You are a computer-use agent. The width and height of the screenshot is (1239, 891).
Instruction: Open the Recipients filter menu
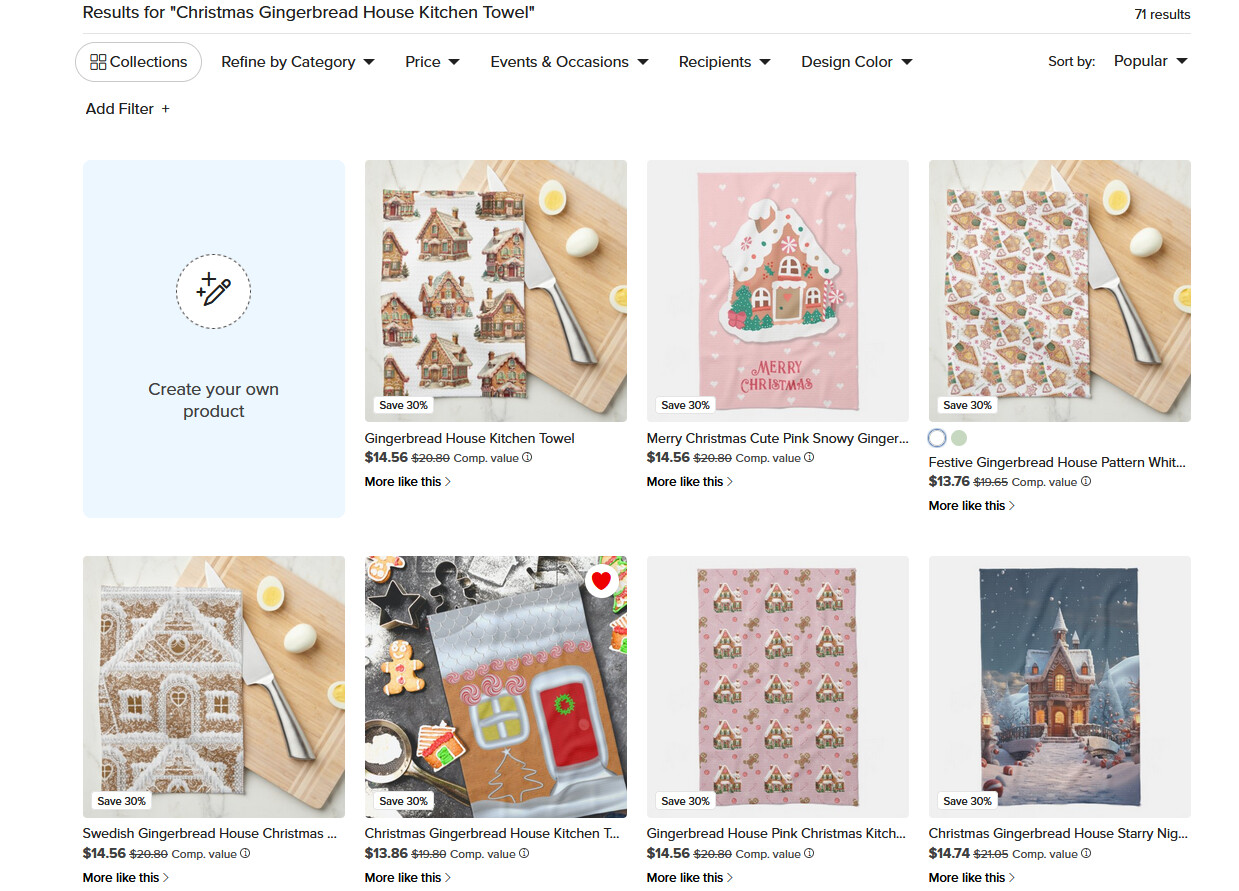tap(725, 62)
